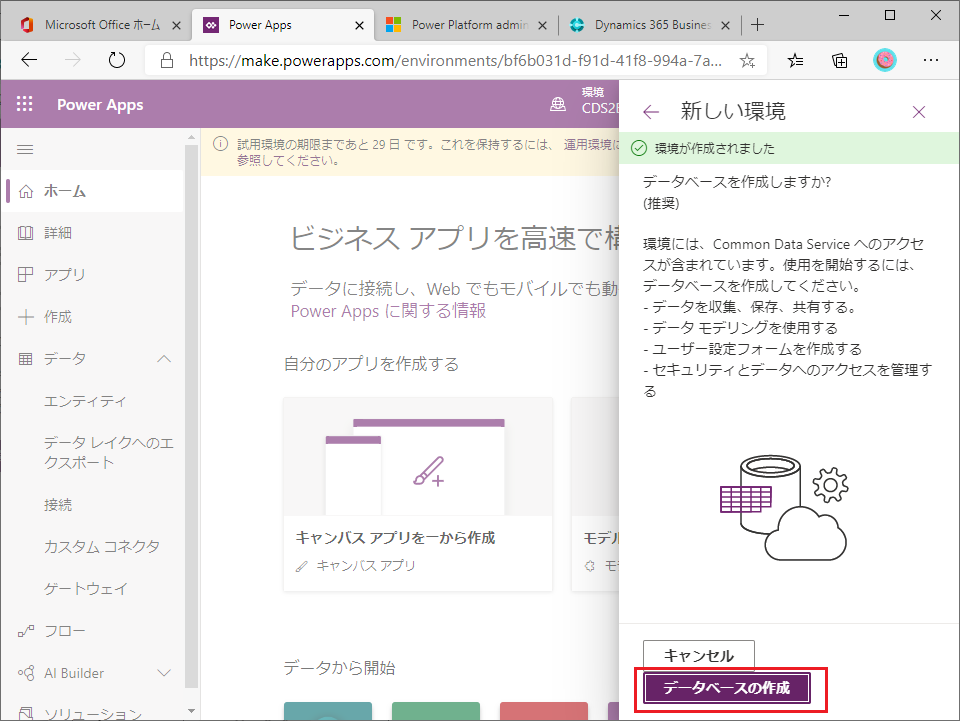Click the plus icon beside 作成
This screenshot has height=721, width=960.
click(x=26, y=317)
